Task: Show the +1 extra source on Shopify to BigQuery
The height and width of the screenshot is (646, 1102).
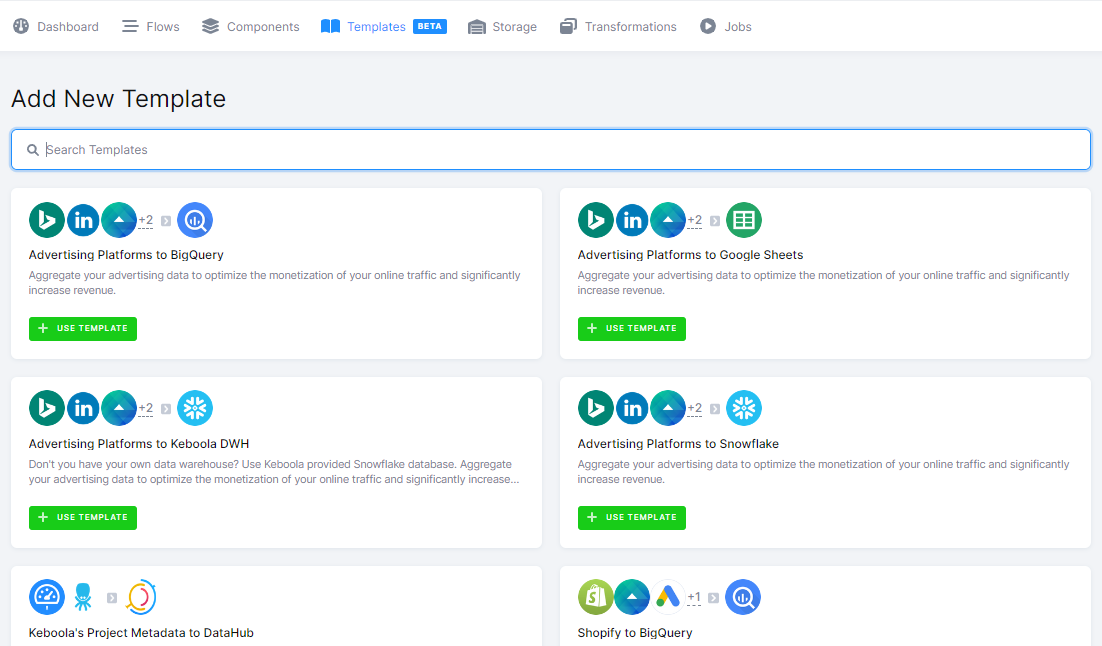Action: coord(695,596)
